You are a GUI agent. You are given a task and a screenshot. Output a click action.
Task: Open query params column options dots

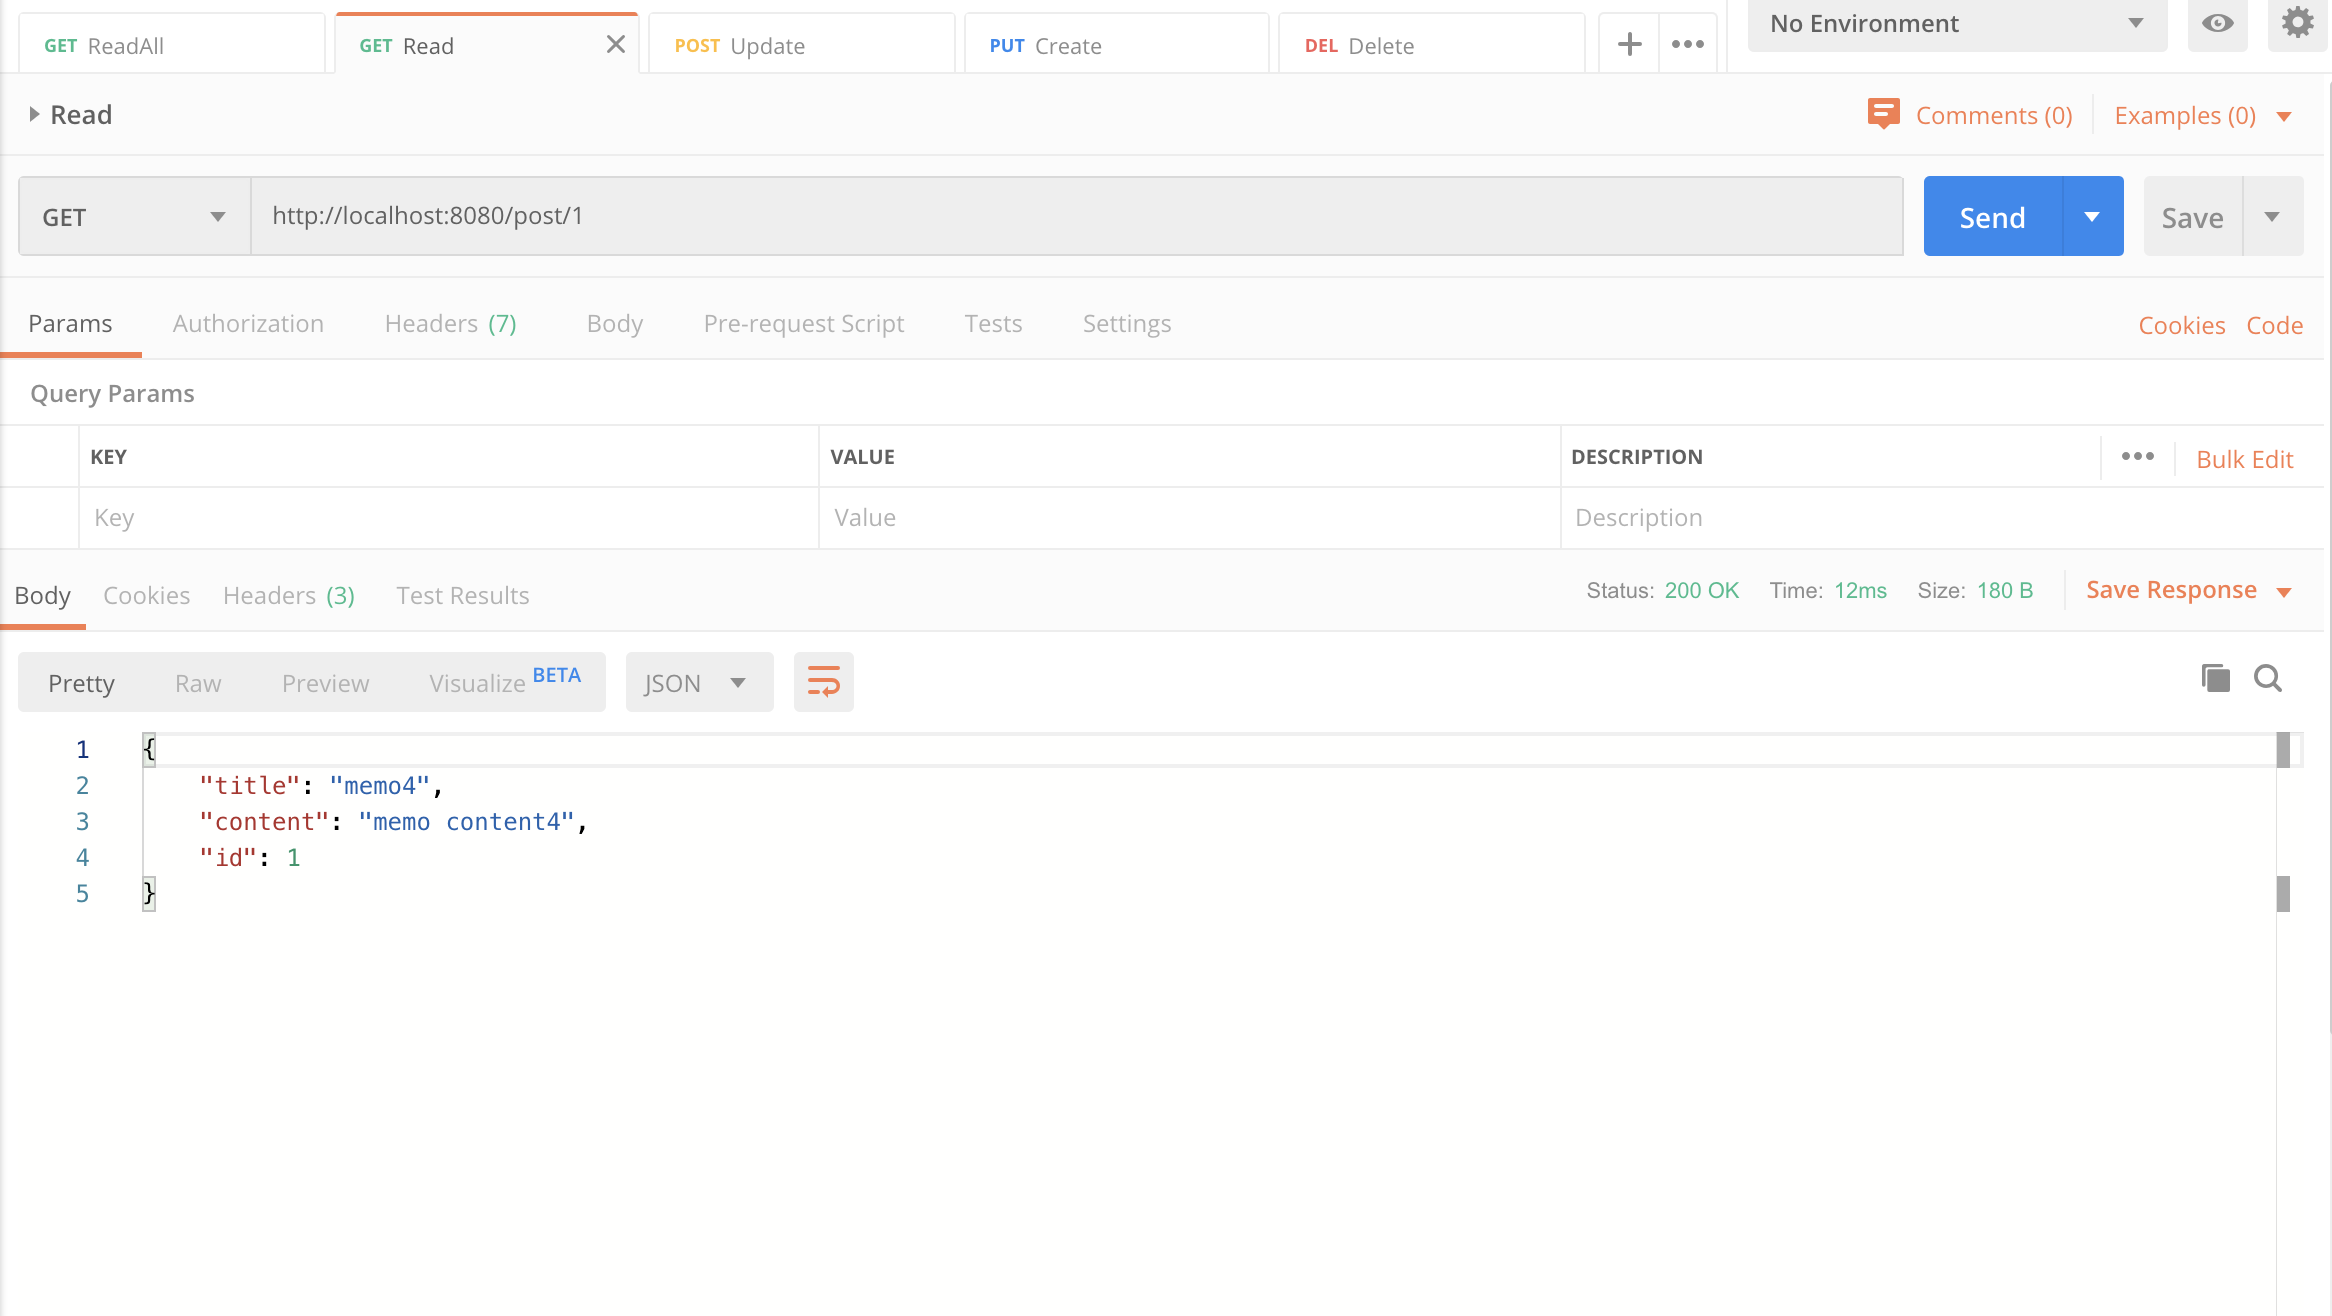2138,457
